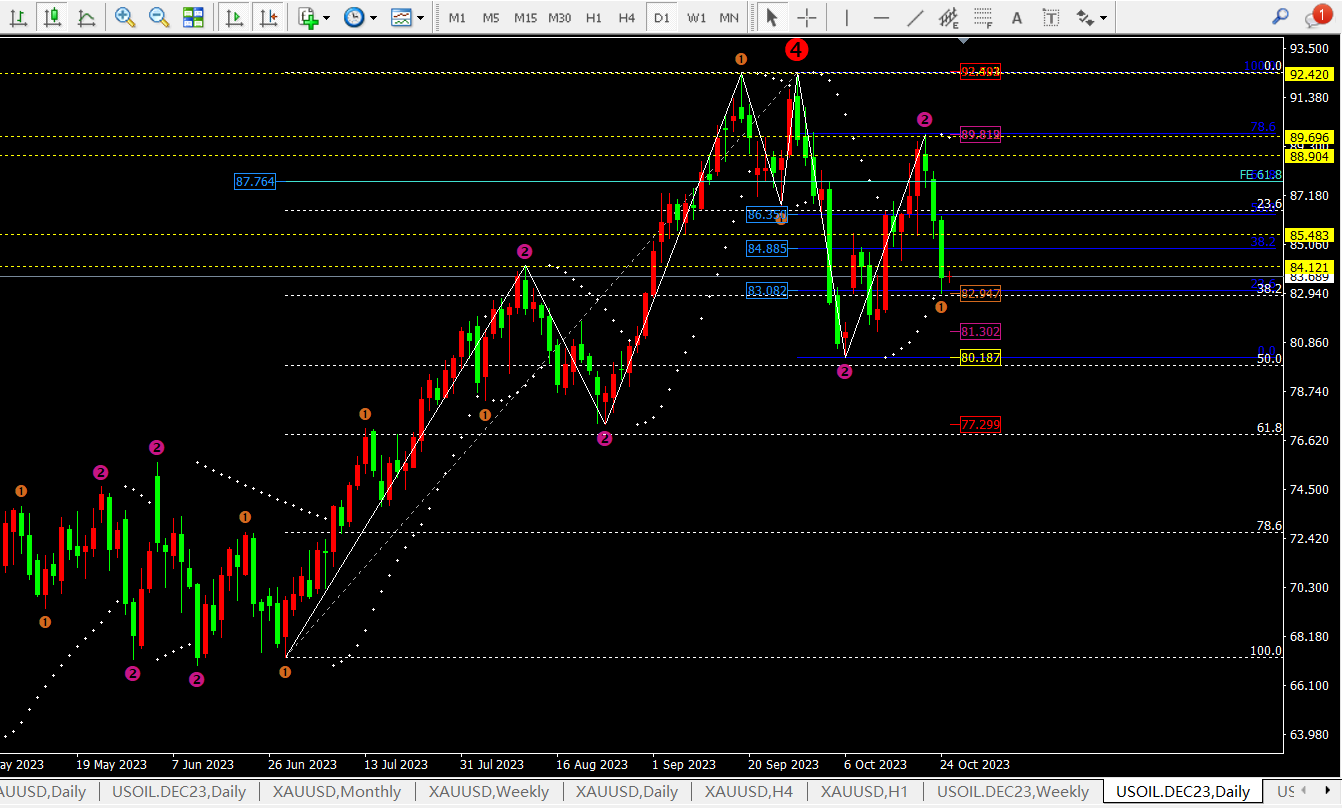Click the chart shift triangle on top edge
The image size is (1342, 808).
point(963,42)
